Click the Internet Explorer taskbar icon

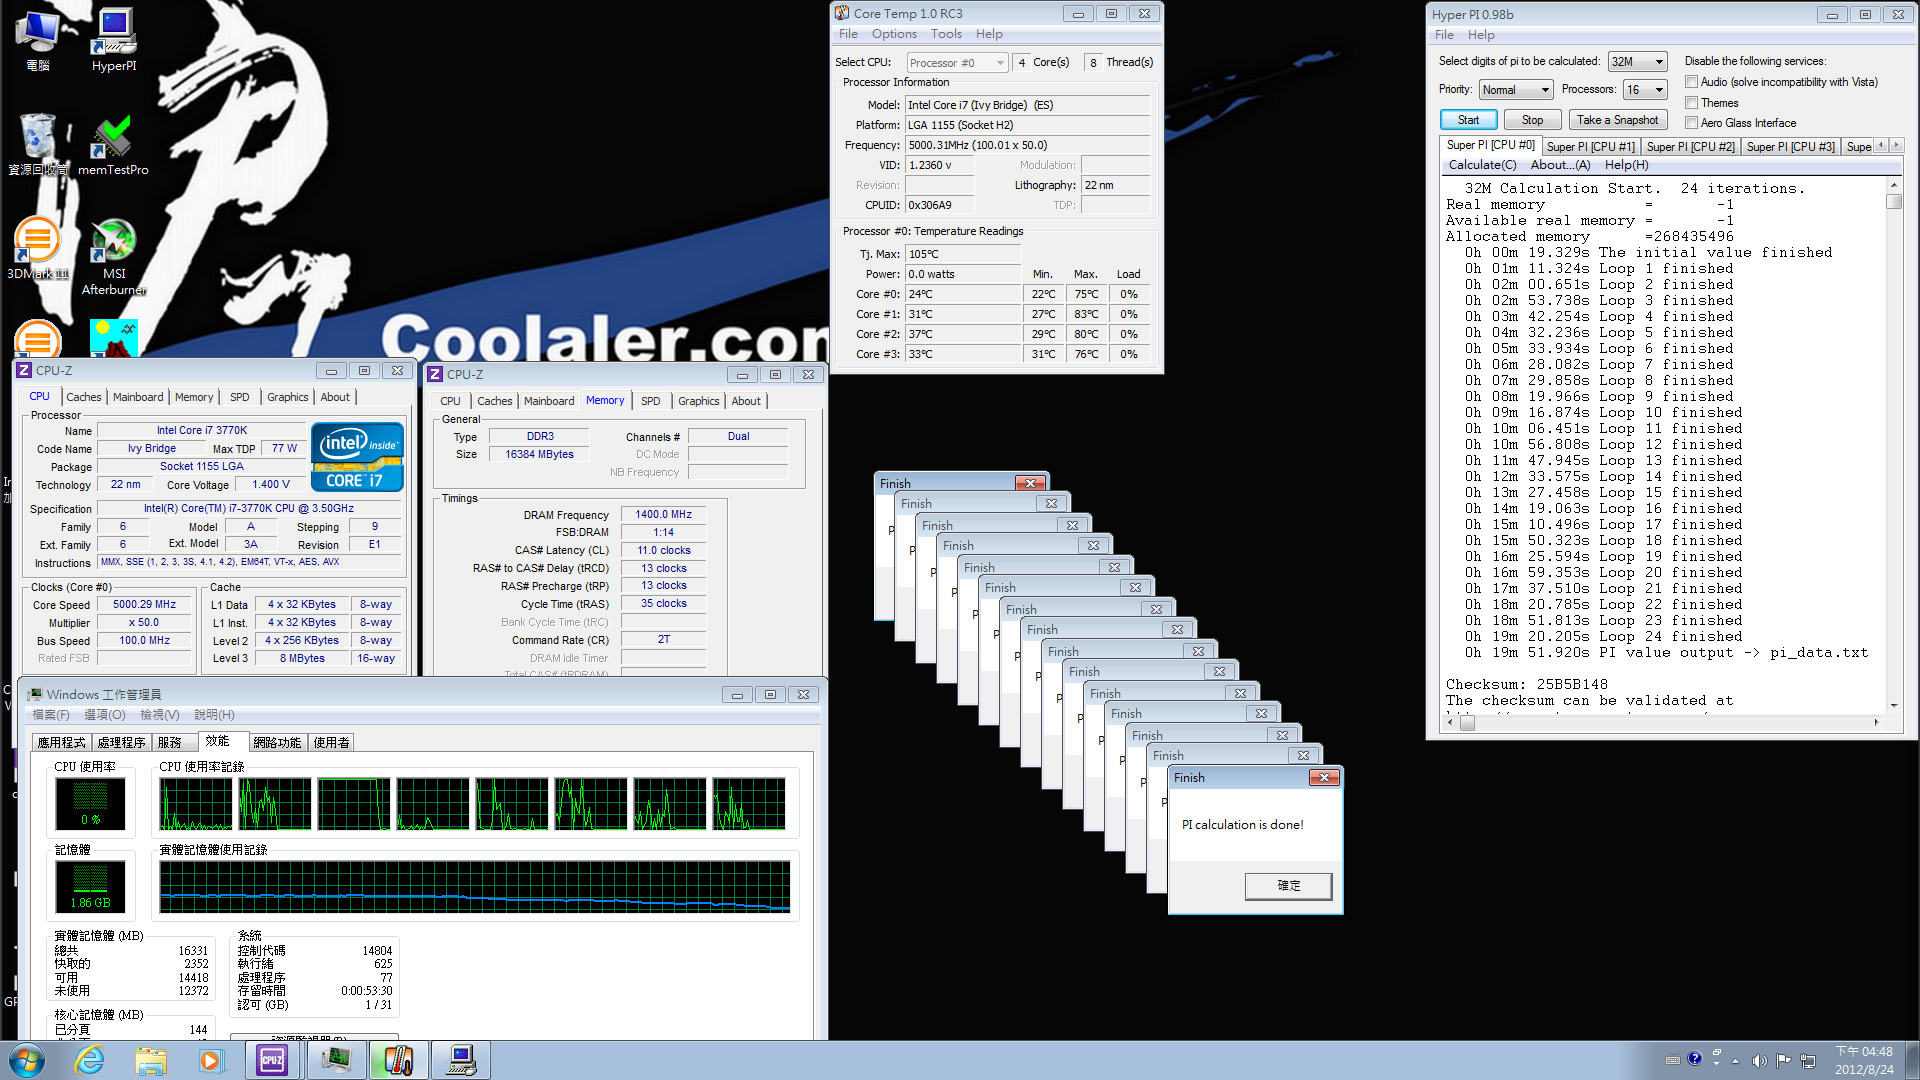pyautogui.click(x=90, y=1060)
